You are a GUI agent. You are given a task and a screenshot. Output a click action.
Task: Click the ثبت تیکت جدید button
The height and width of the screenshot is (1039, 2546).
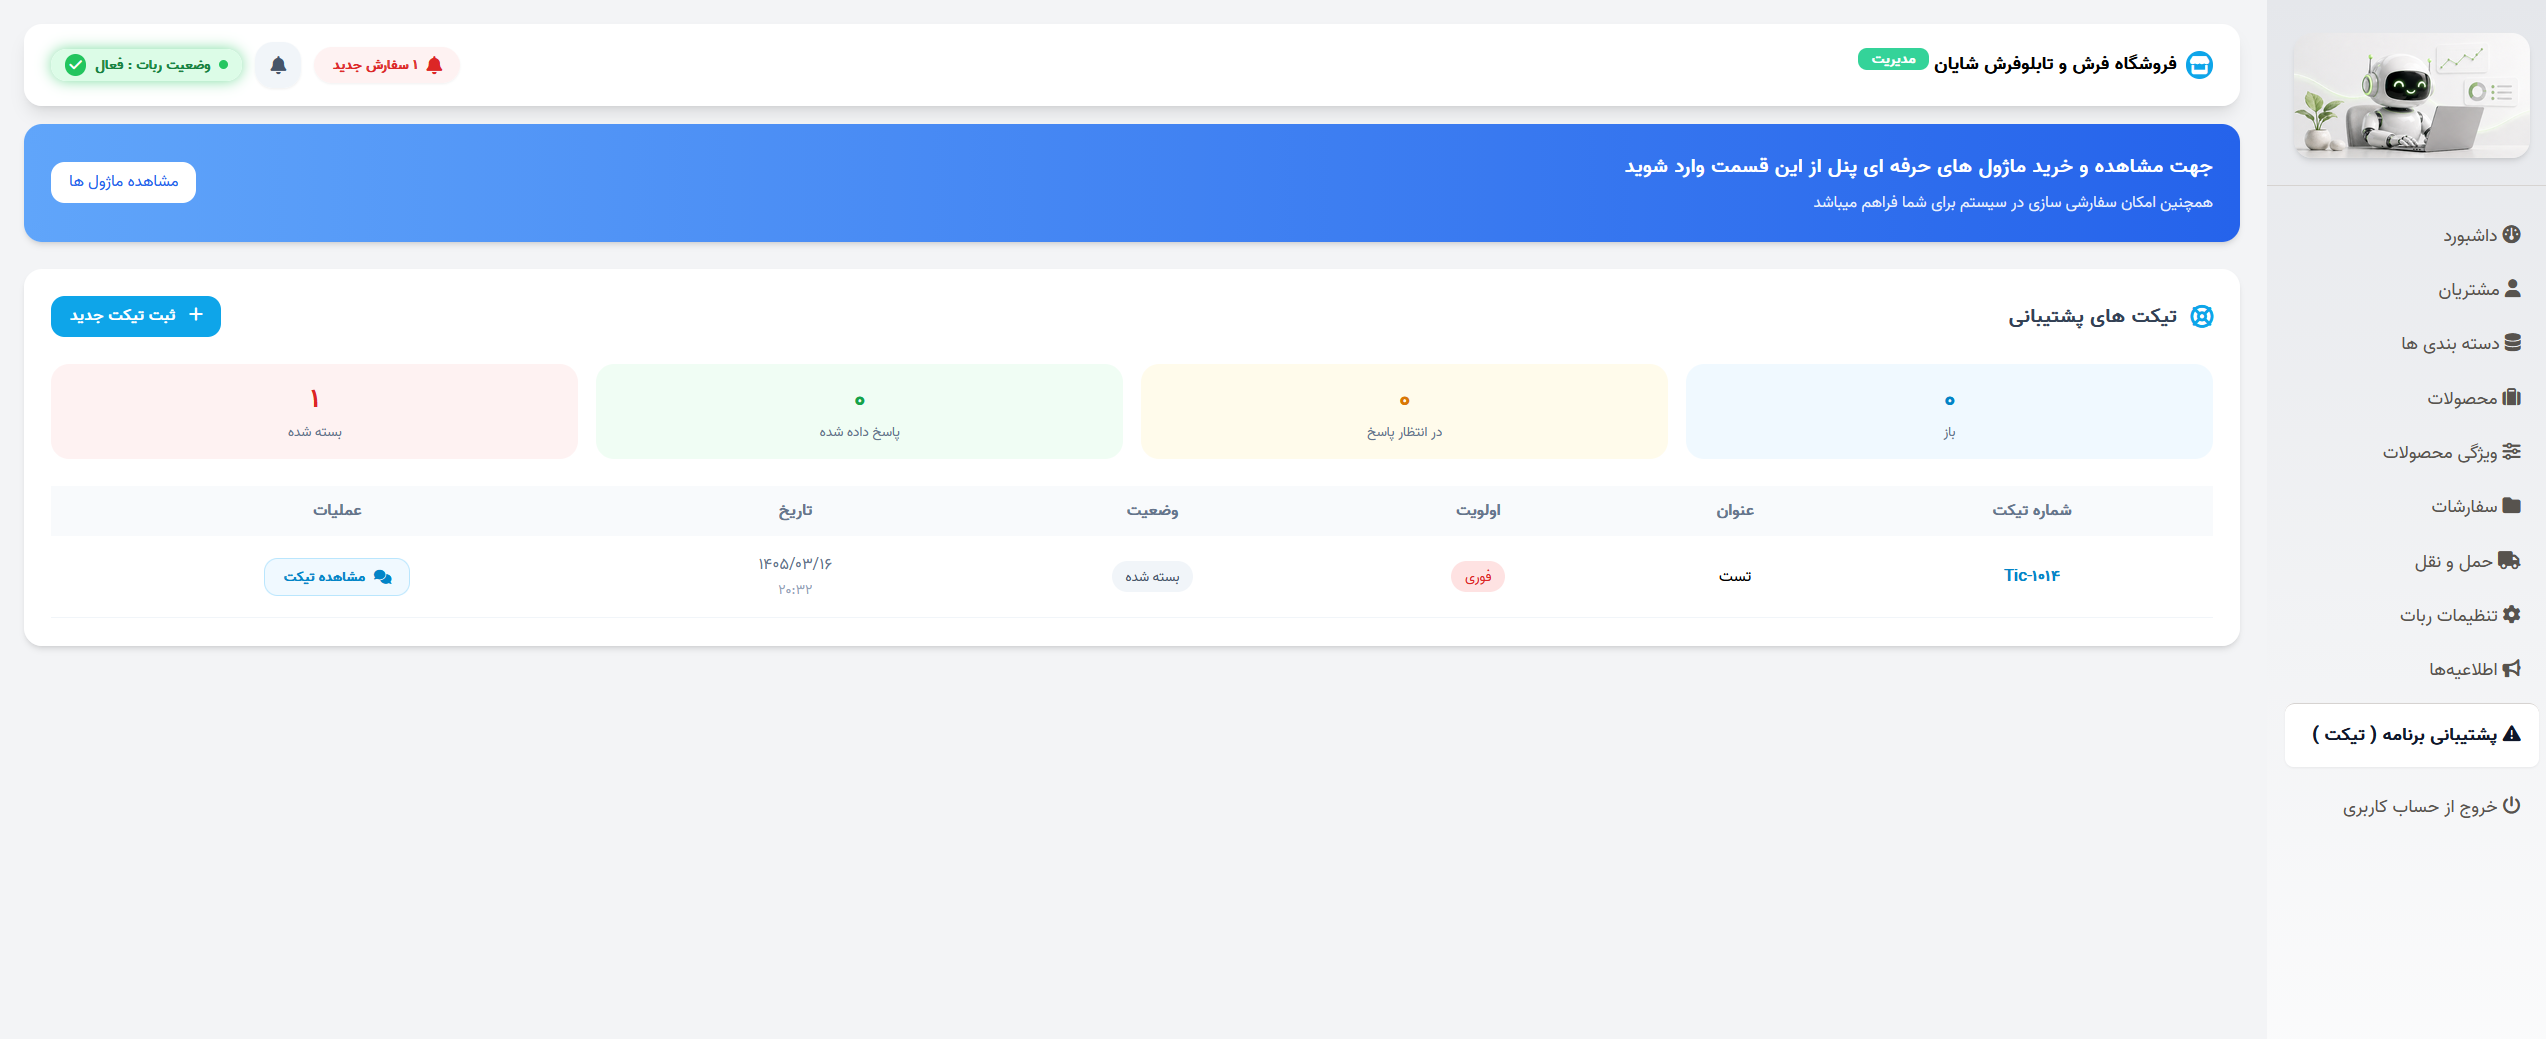(x=136, y=316)
